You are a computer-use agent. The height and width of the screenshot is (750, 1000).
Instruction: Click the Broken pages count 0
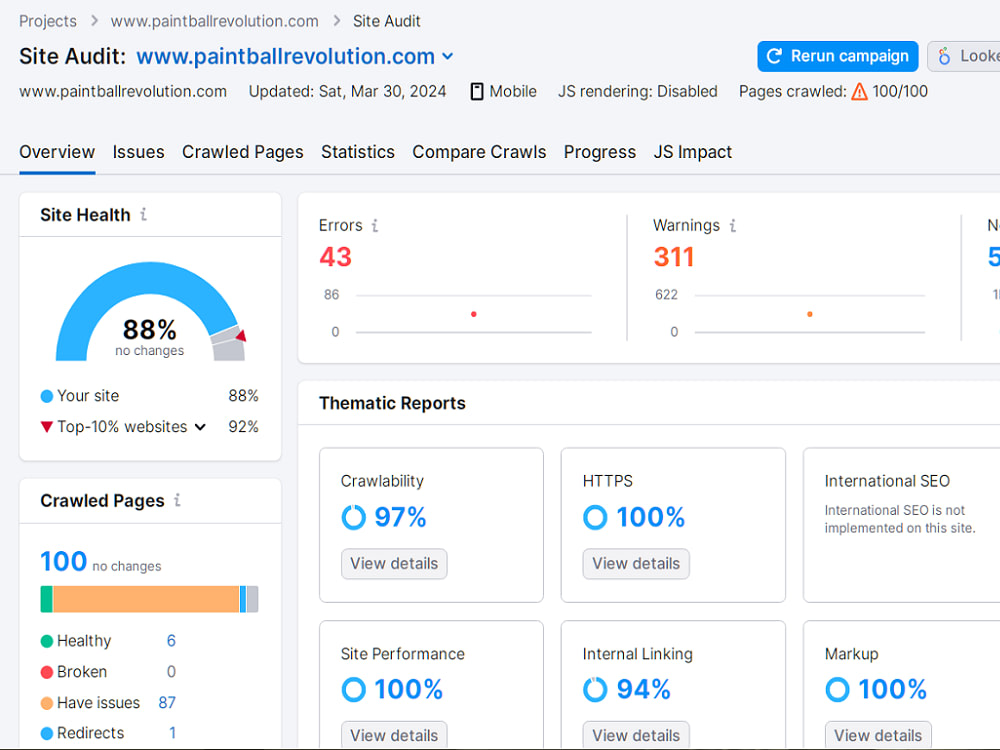(171, 672)
